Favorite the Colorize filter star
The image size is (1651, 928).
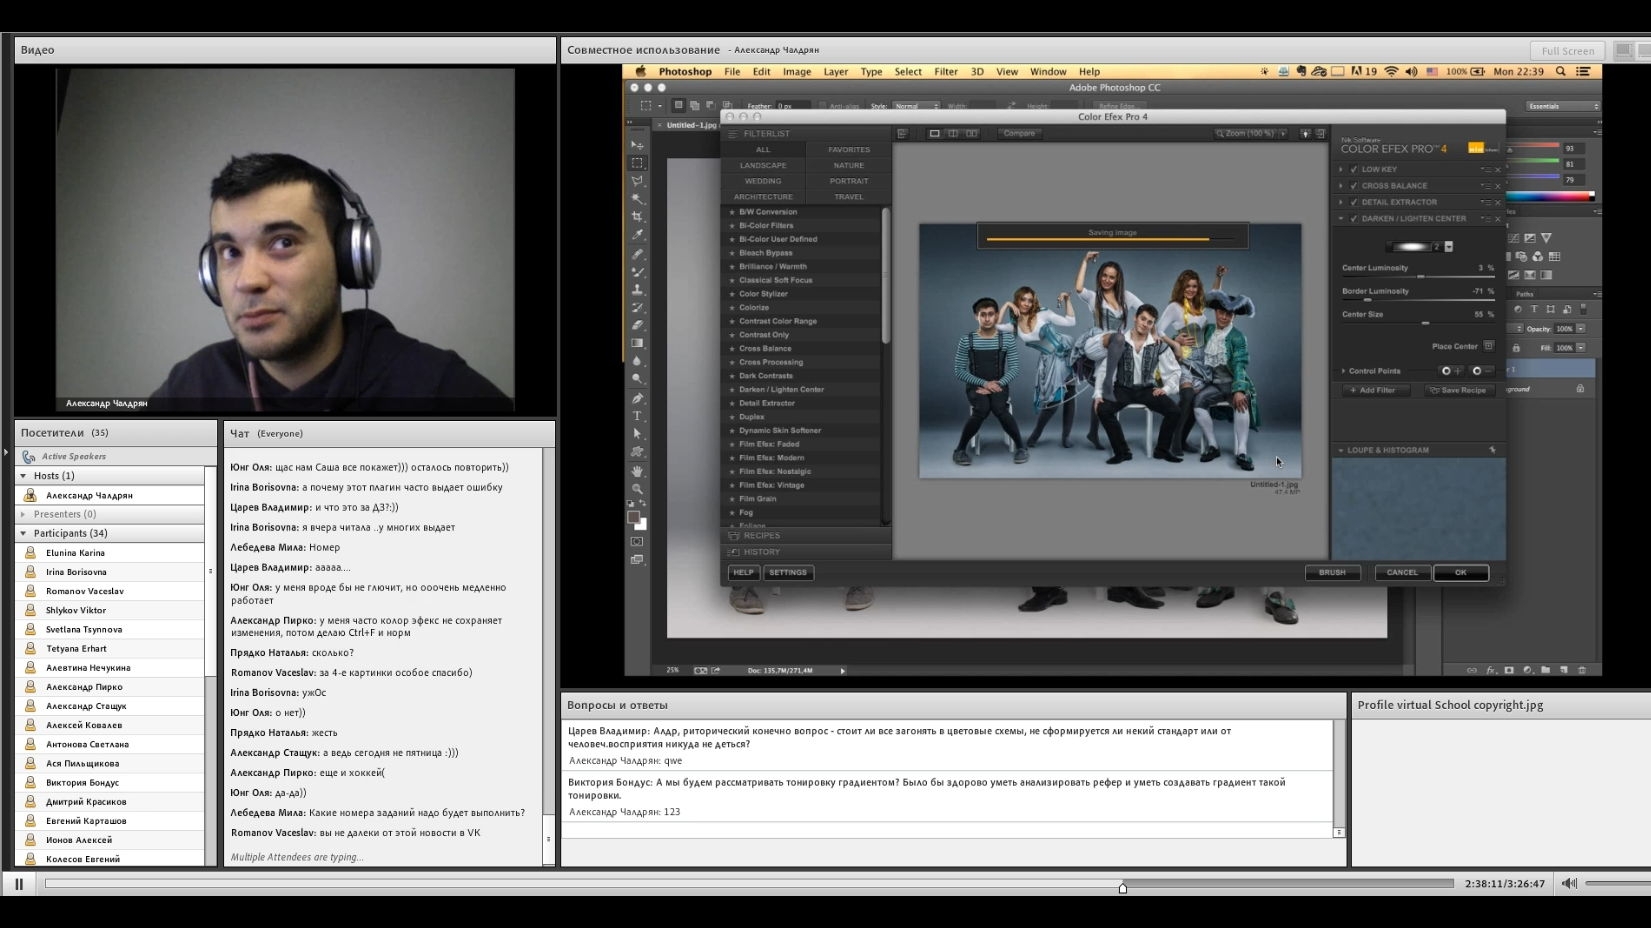tap(732, 308)
